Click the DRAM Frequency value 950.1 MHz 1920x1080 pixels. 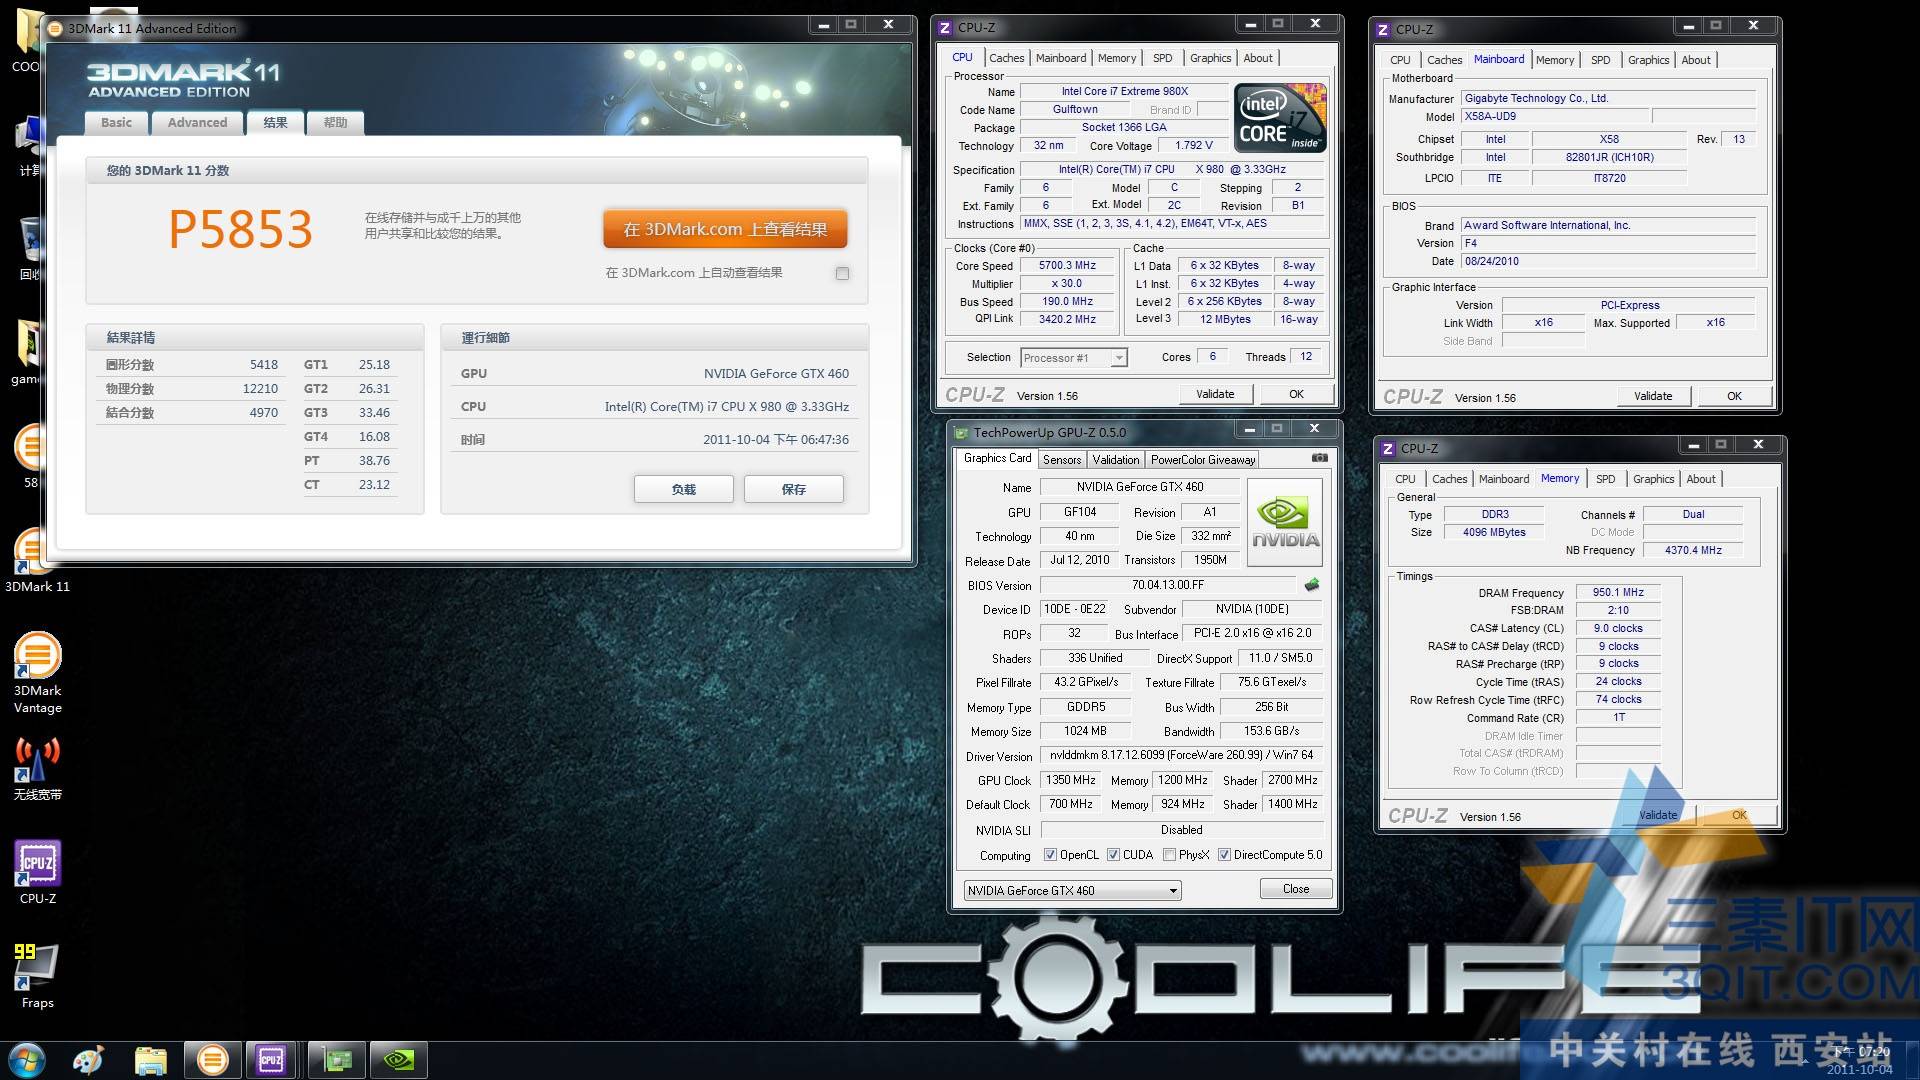1618,593
